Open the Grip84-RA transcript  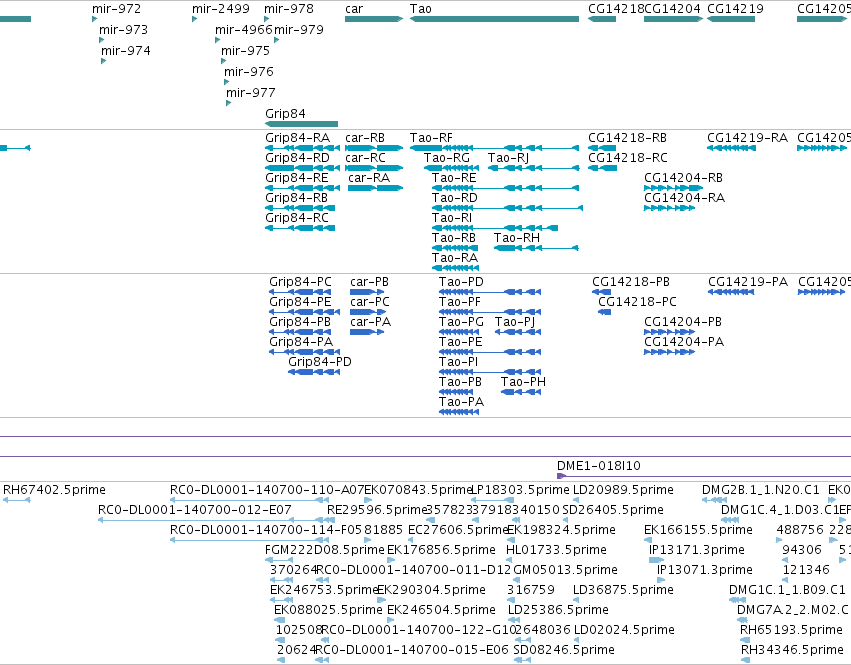tap(302, 148)
